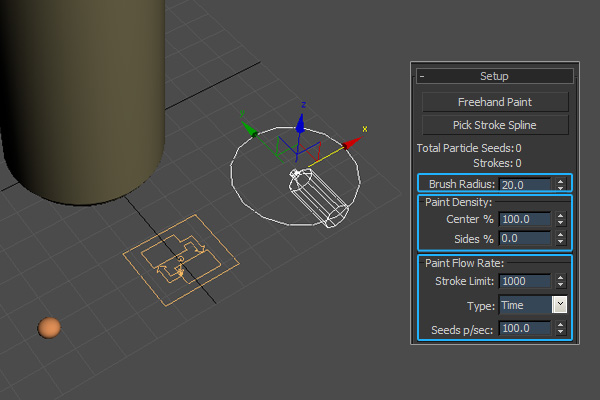The height and width of the screenshot is (400, 600).
Task: Click the Sides % value field
Action: 524,238
